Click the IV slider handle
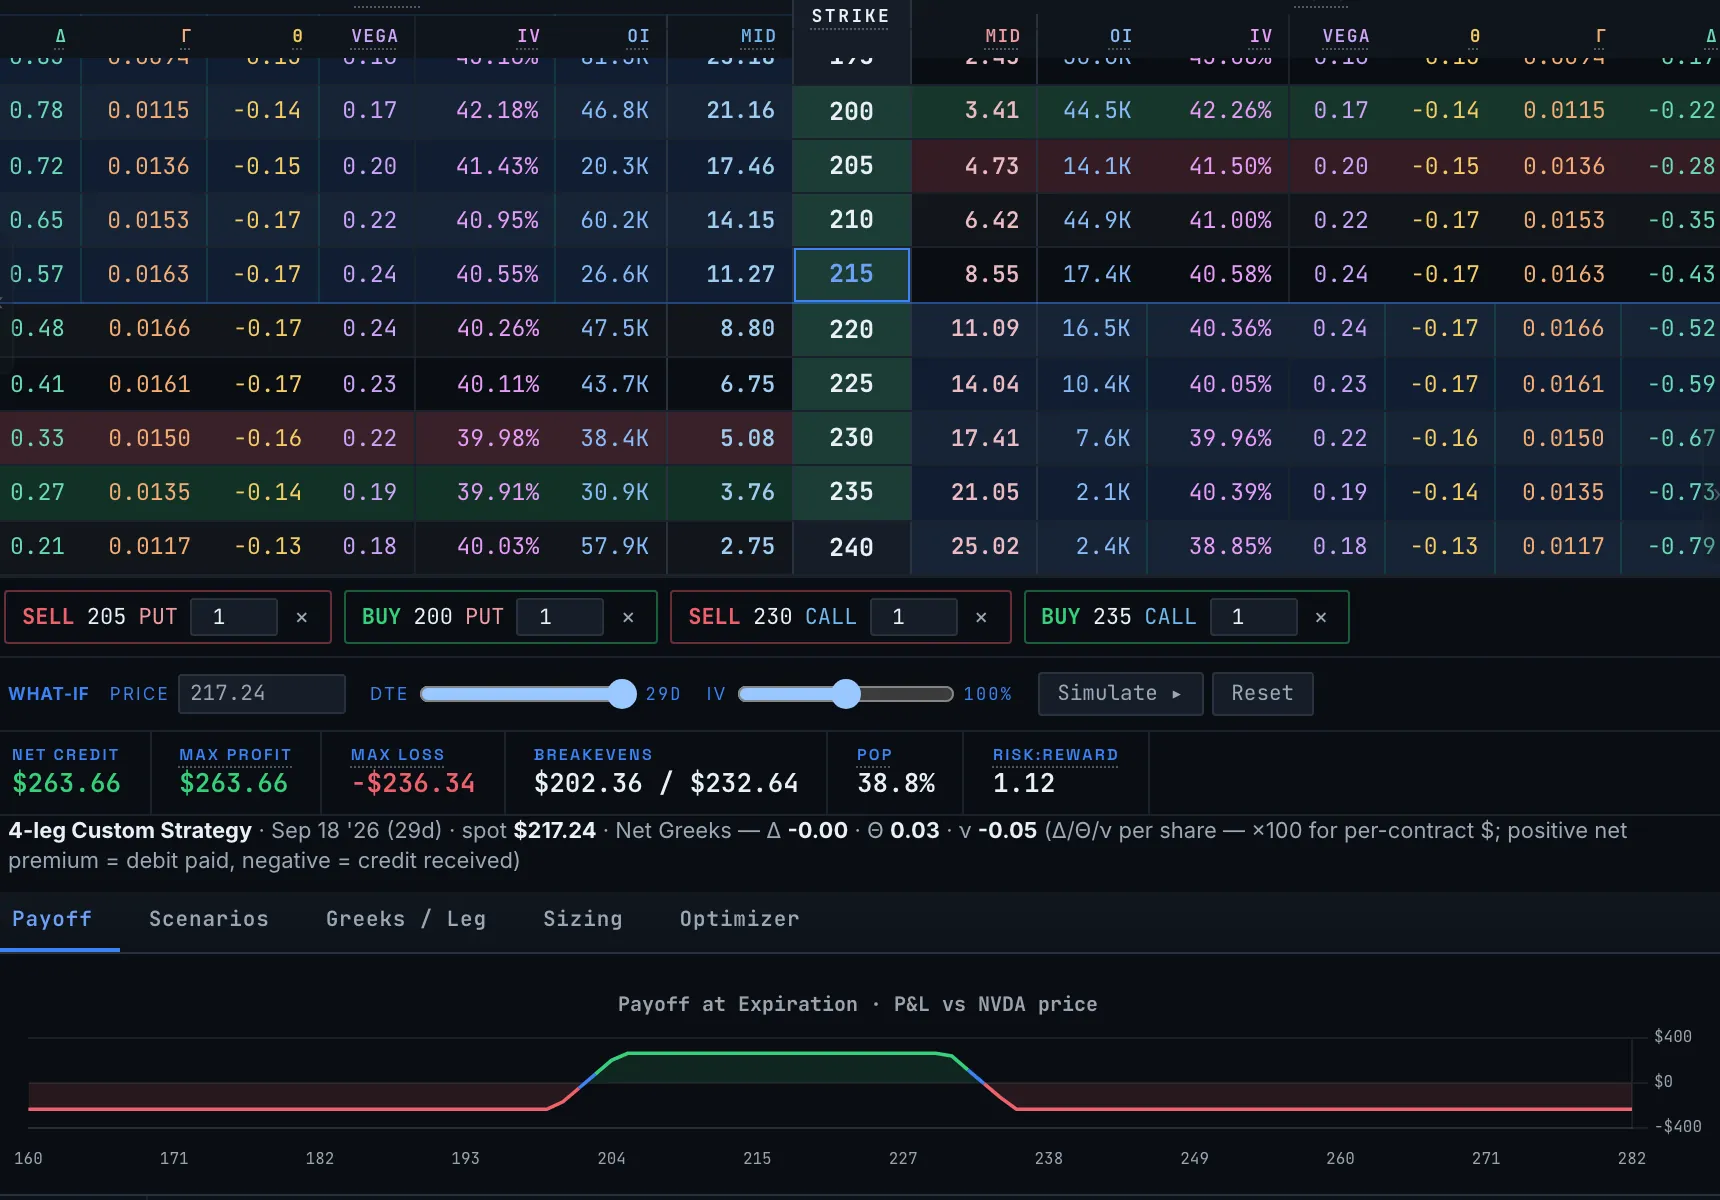The width and height of the screenshot is (1720, 1200). [x=846, y=694]
